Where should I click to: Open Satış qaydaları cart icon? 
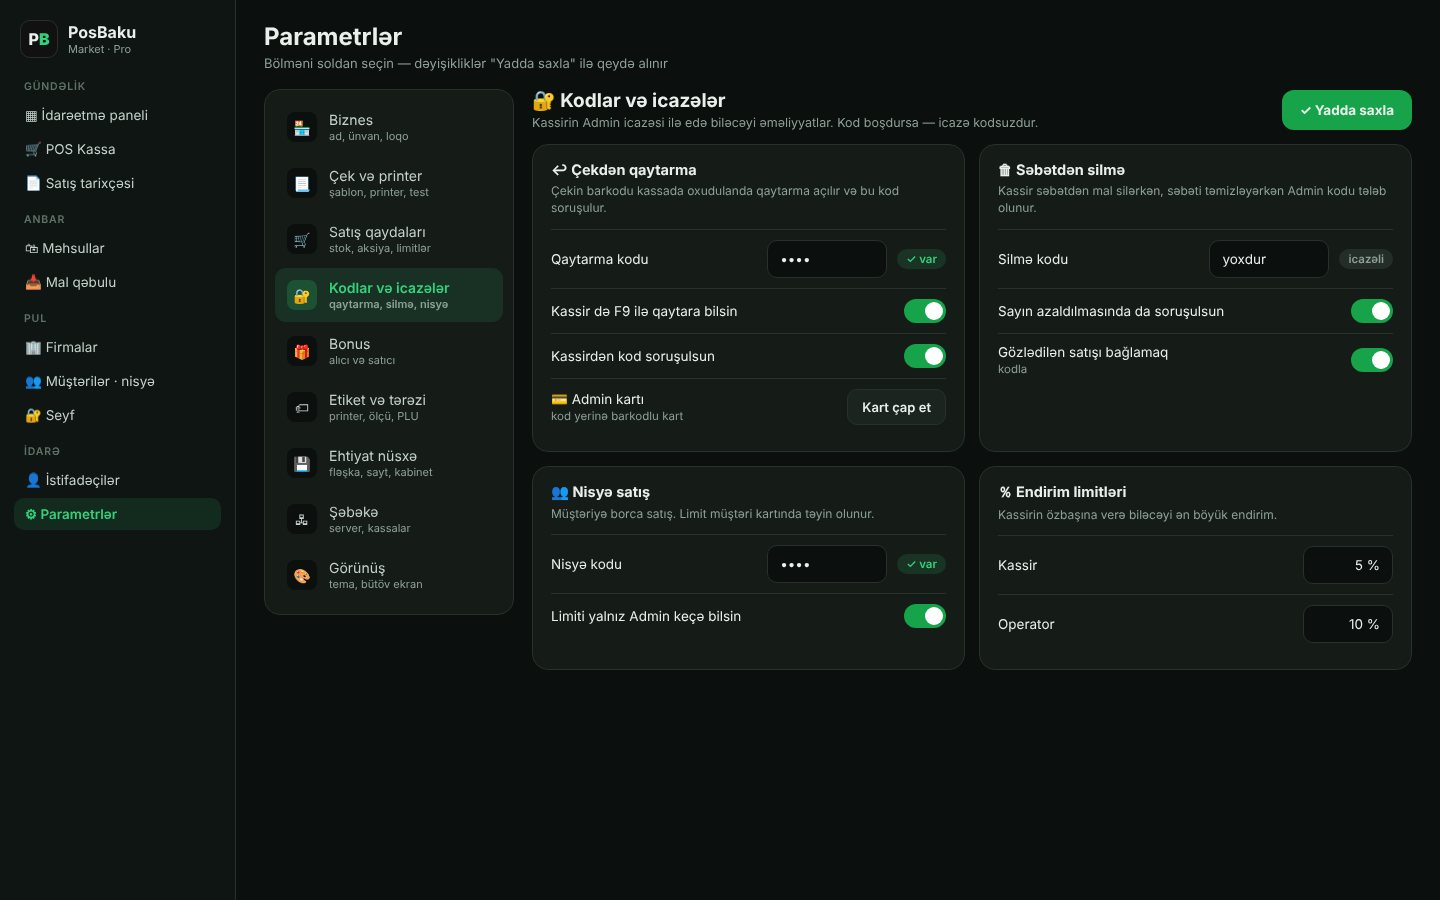(301, 239)
